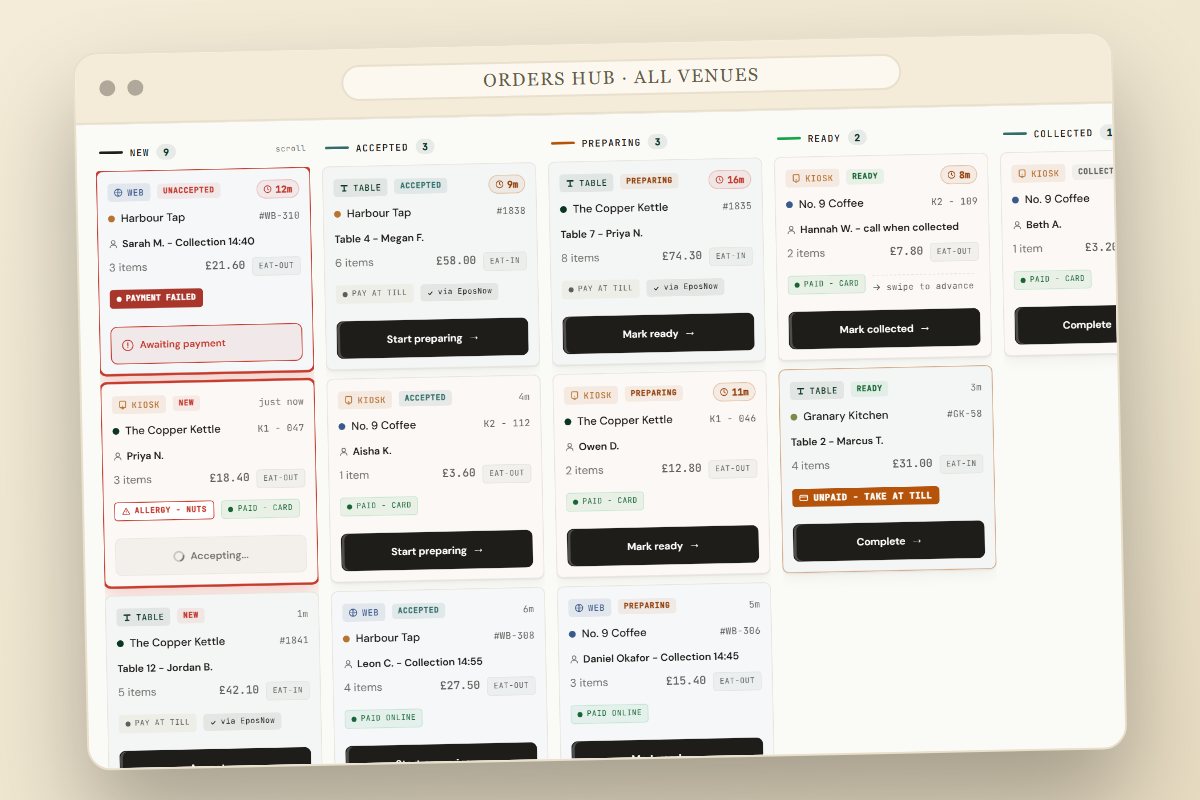Click the 9m timer on Table 4 order

pyautogui.click(x=506, y=184)
